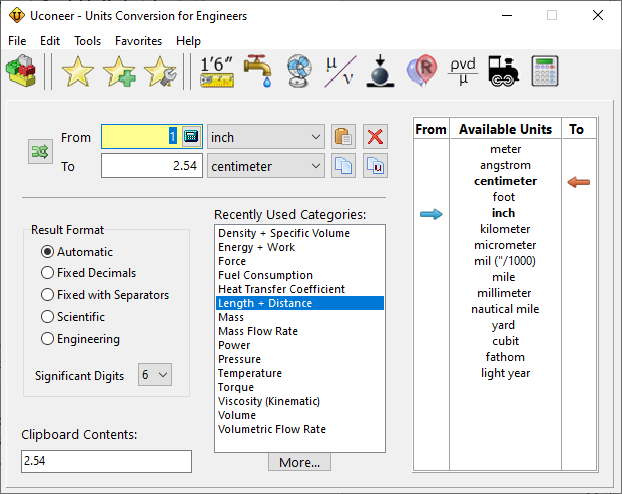Select the Fixed Decimals result format
The height and width of the screenshot is (494, 622).
coord(47,273)
